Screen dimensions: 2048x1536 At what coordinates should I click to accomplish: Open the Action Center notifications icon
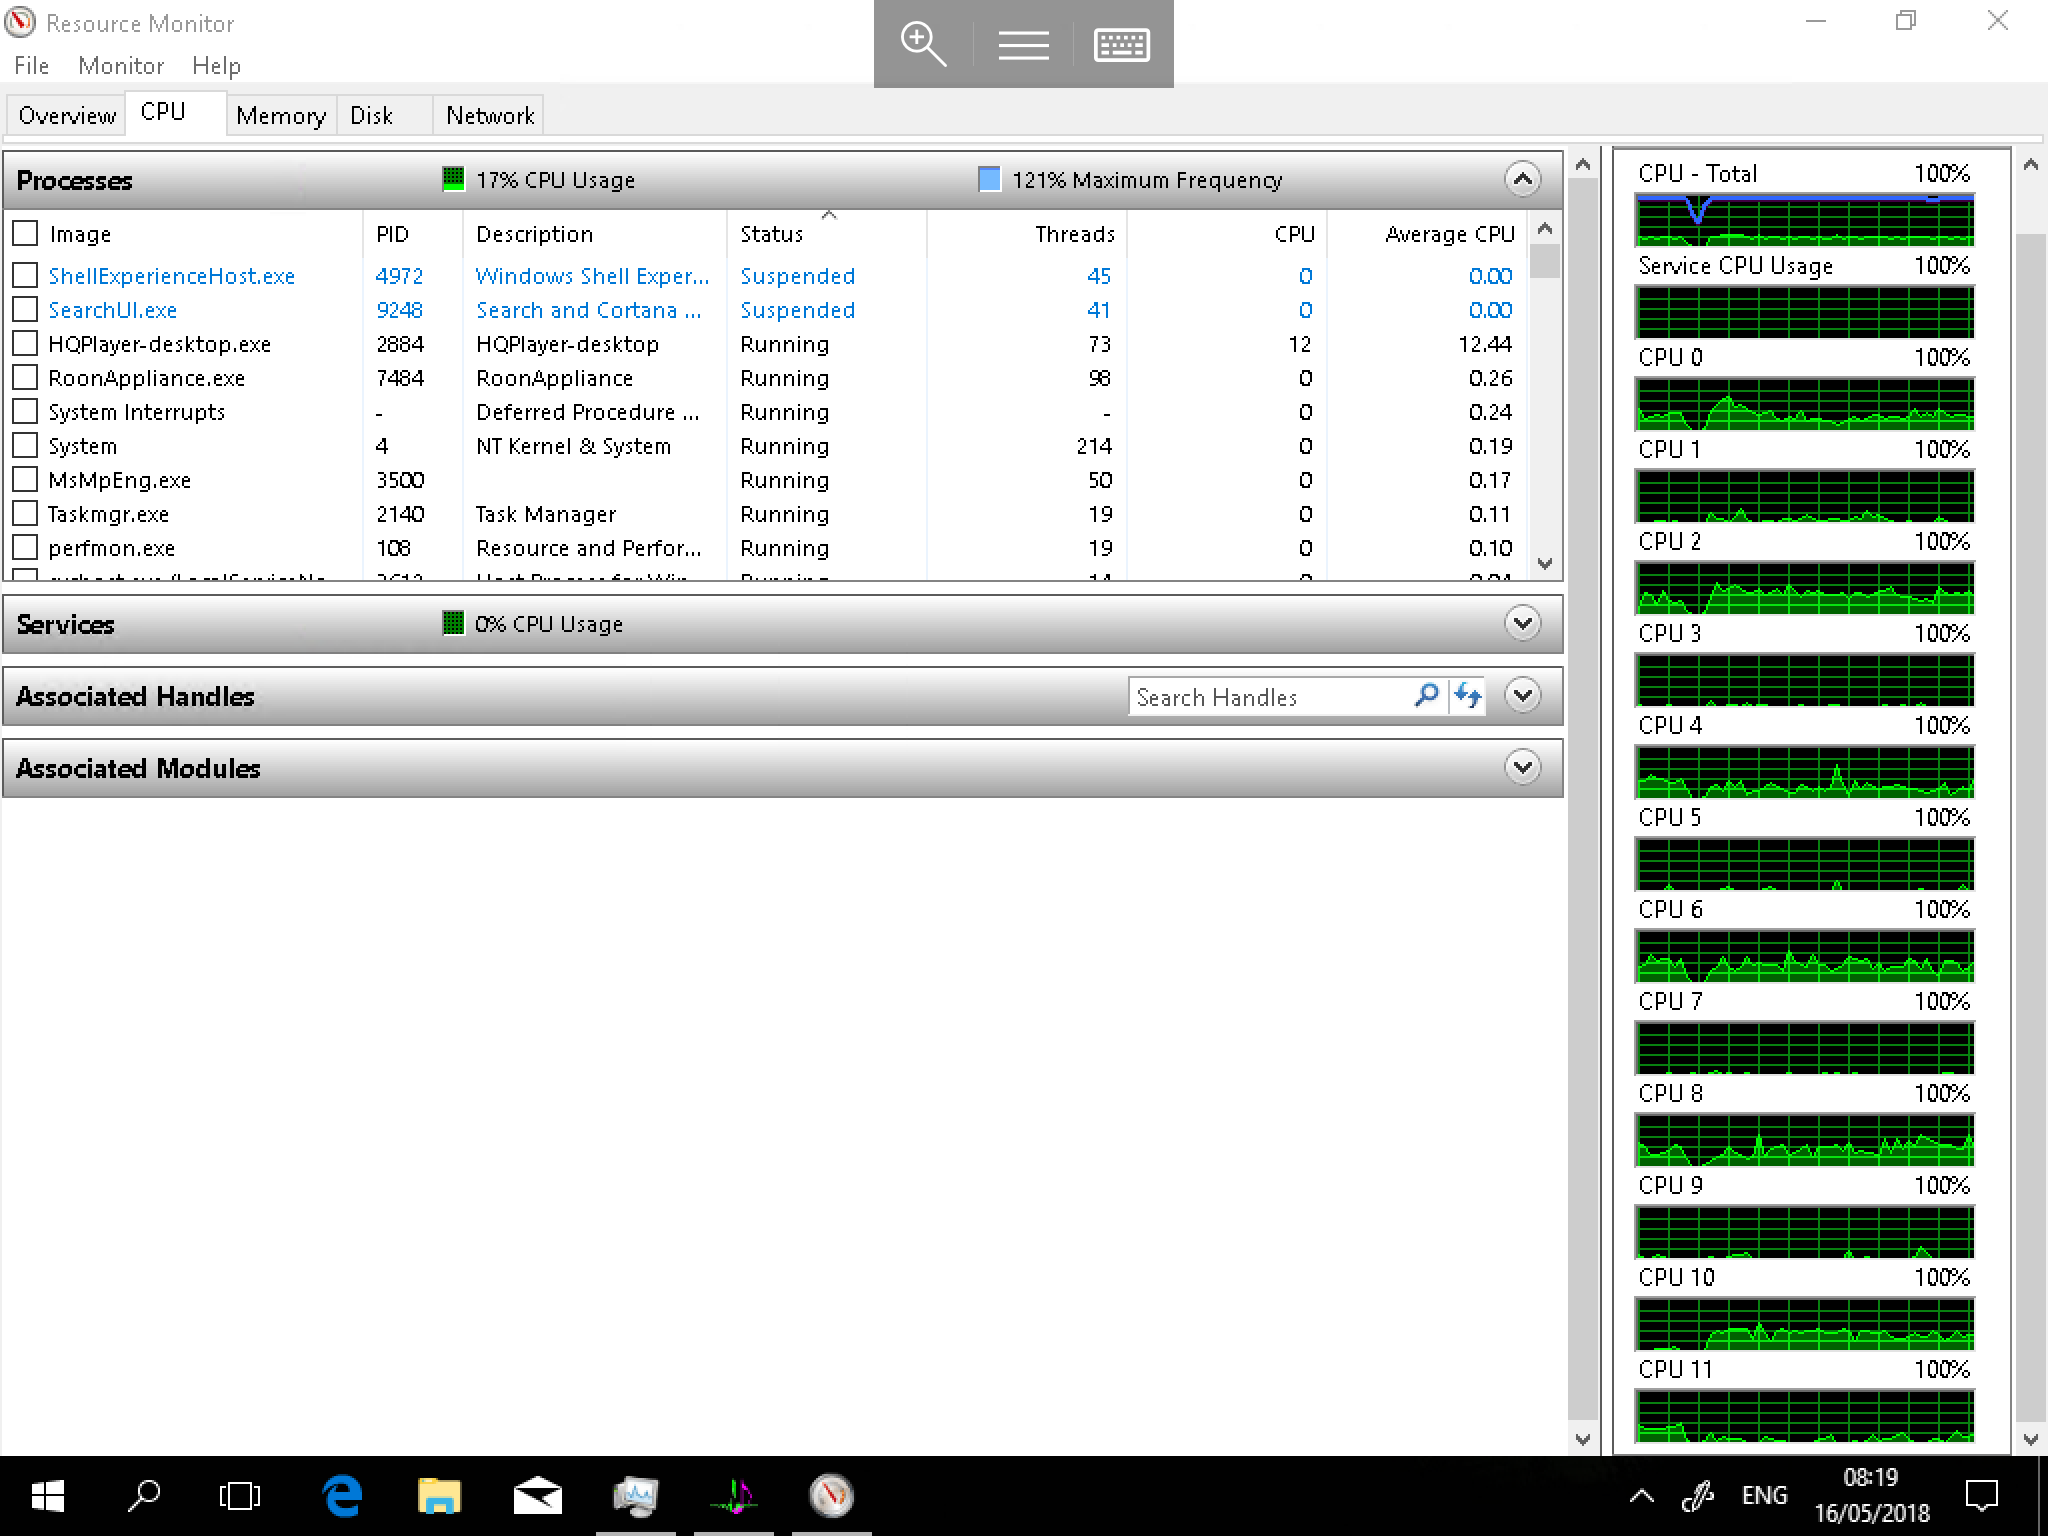click(x=1981, y=1496)
